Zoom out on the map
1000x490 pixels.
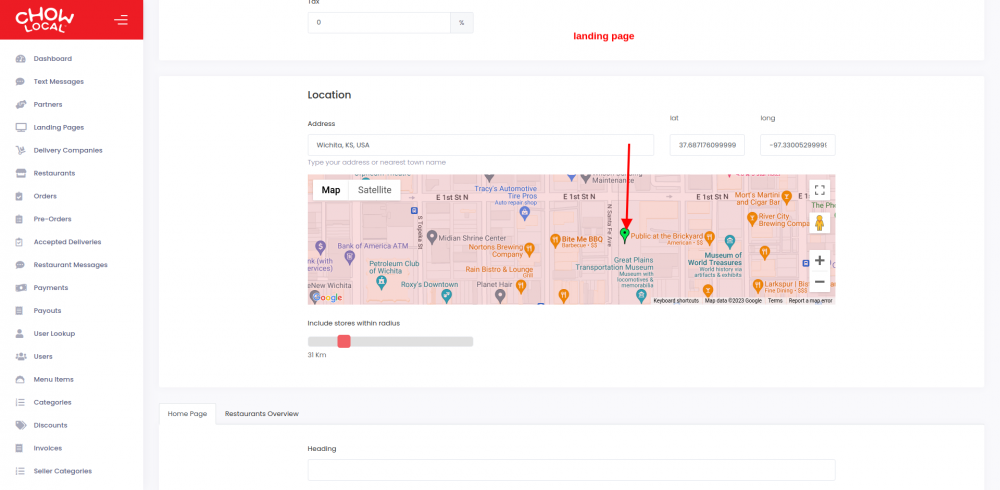[x=820, y=281]
